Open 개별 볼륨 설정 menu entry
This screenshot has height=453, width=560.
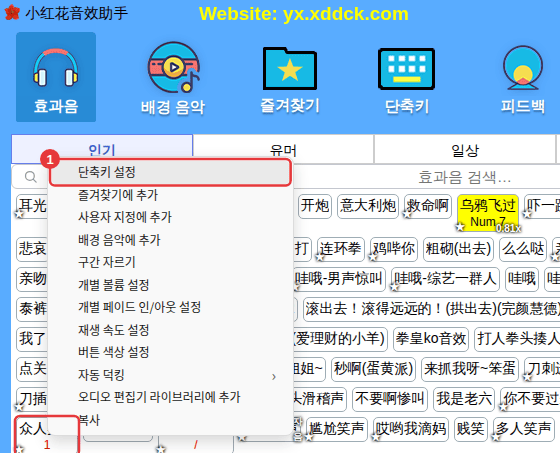[x=170, y=285]
